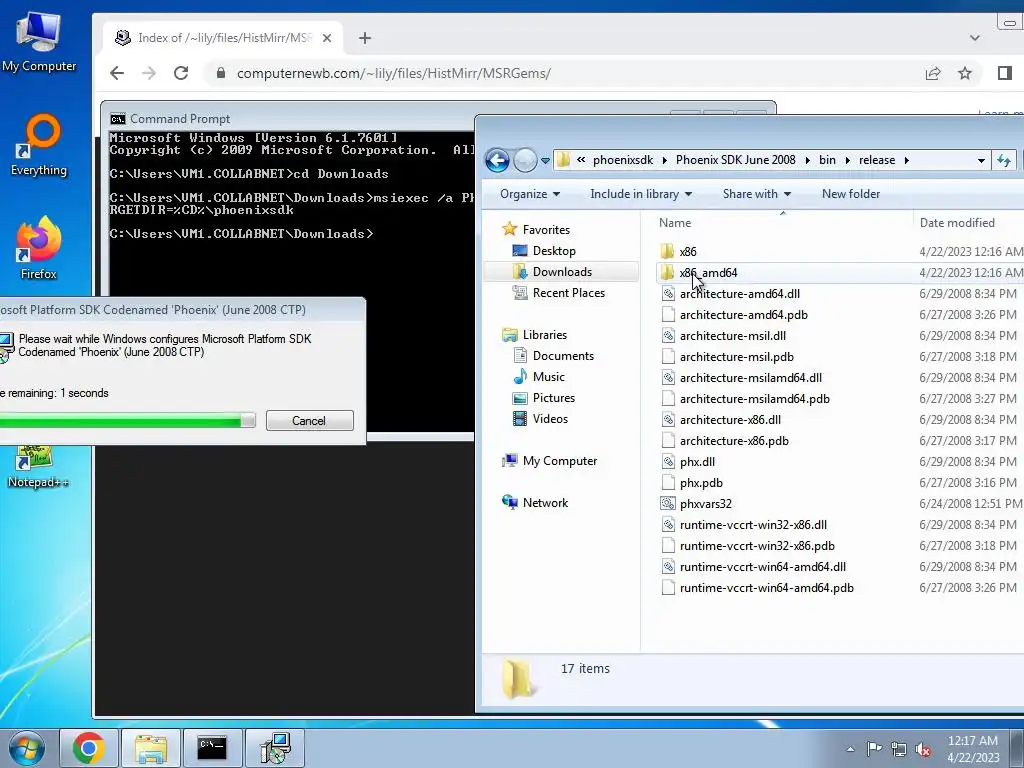Open the Organize menu
The image size is (1024, 768).
[x=530, y=194]
